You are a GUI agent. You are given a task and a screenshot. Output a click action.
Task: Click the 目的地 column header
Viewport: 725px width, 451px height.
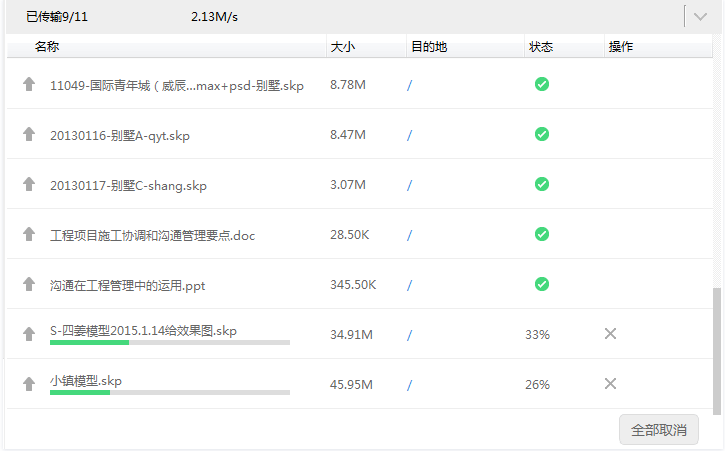coord(429,47)
